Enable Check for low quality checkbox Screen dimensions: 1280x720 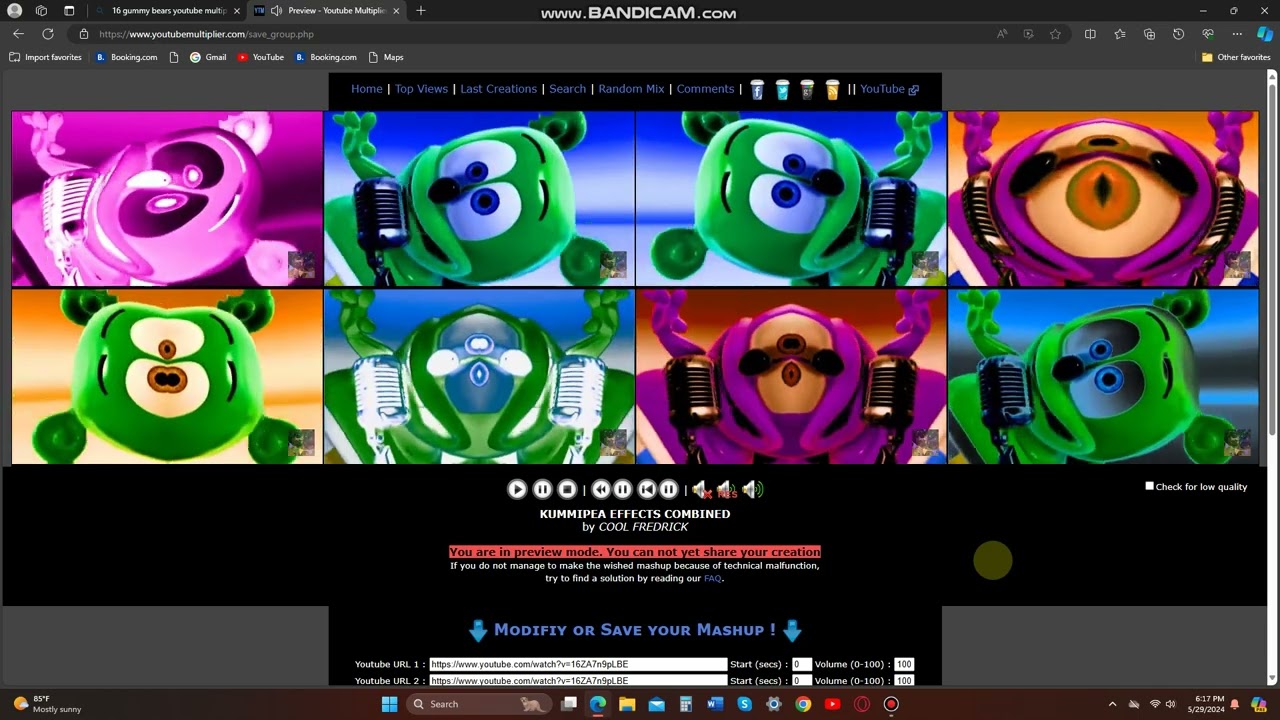click(x=1149, y=486)
